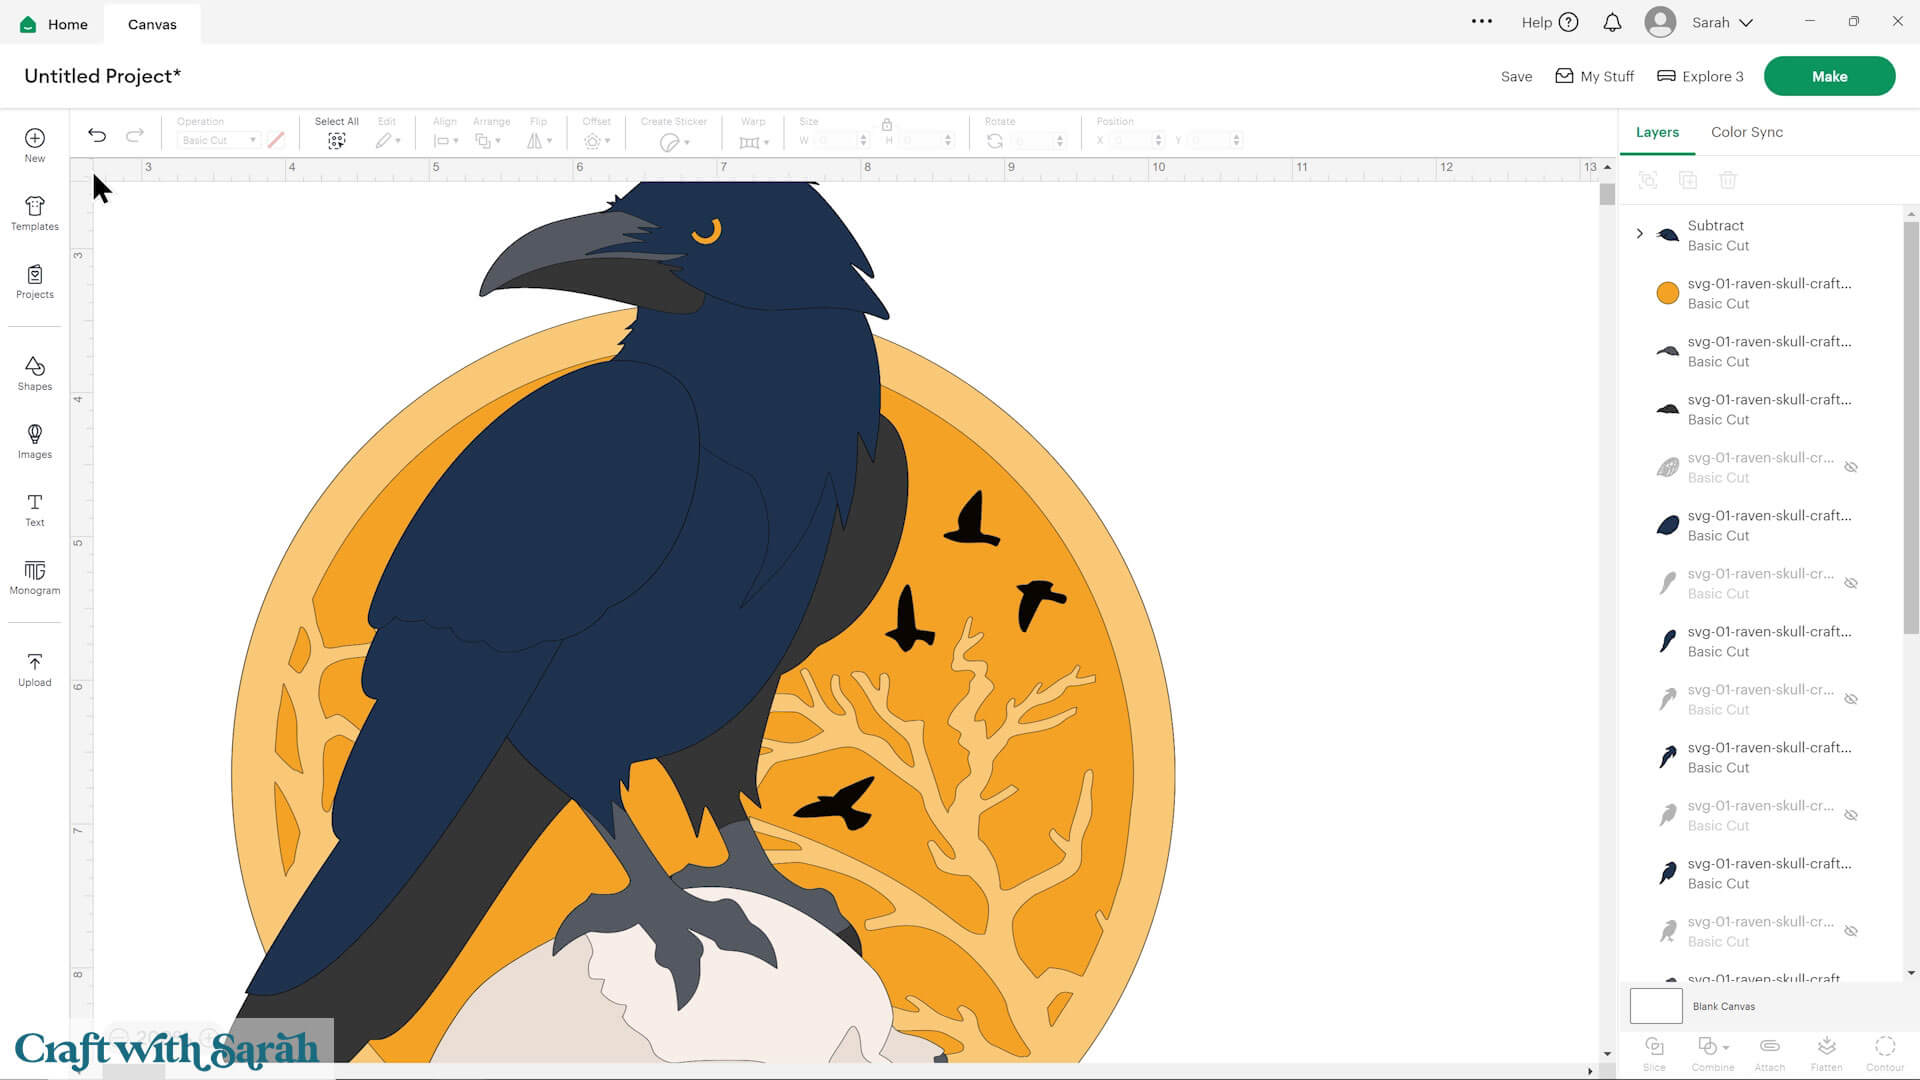1920x1080 pixels.
Task: Click the green Make button
Action: [x=1829, y=75]
